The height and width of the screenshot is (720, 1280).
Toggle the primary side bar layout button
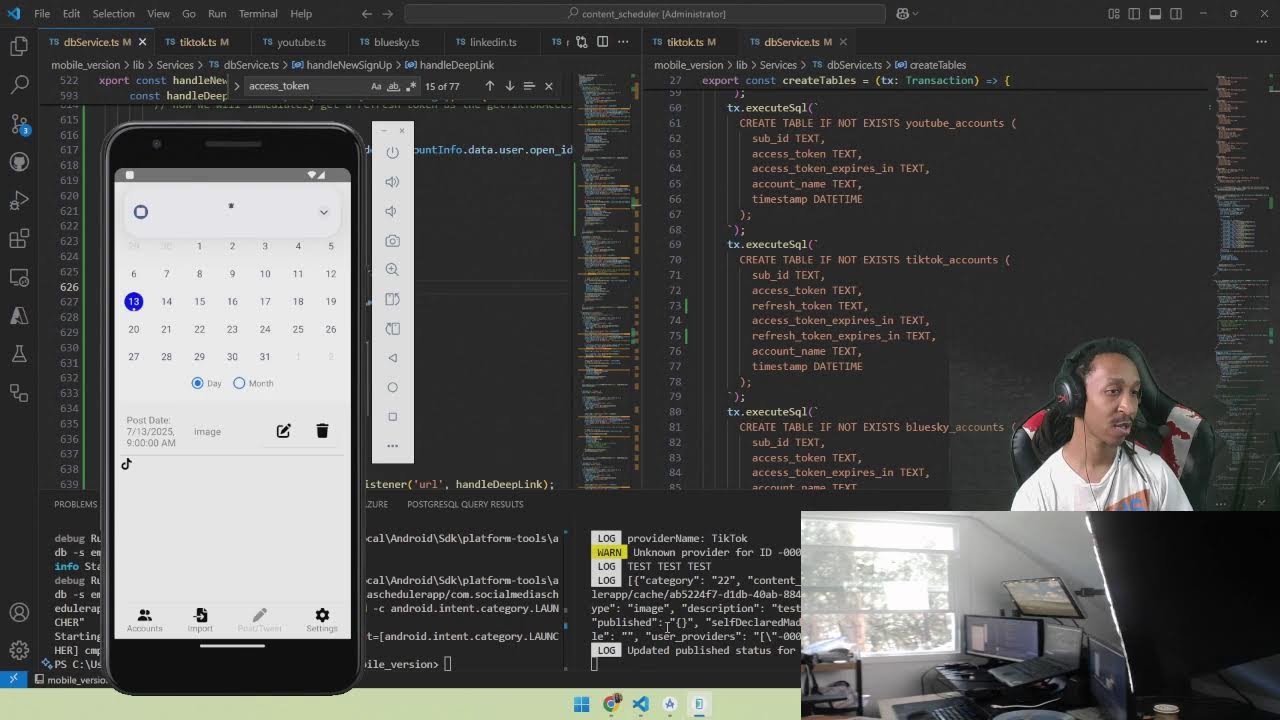coord(1135,14)
